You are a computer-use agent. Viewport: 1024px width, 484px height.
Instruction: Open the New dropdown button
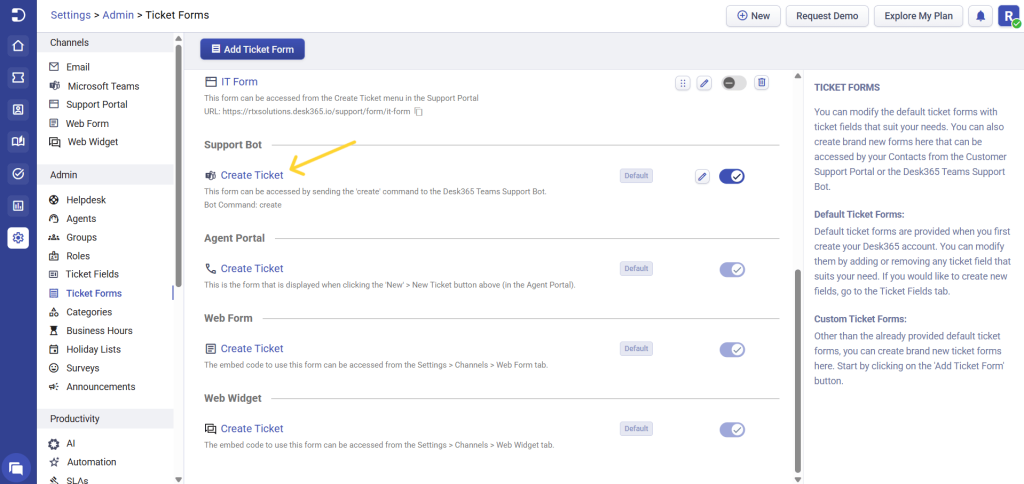click(752, 16)
